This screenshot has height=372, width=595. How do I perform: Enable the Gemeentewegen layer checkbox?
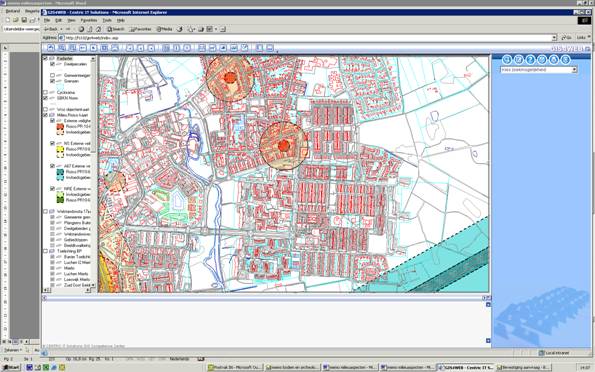(x=52, y=76)
